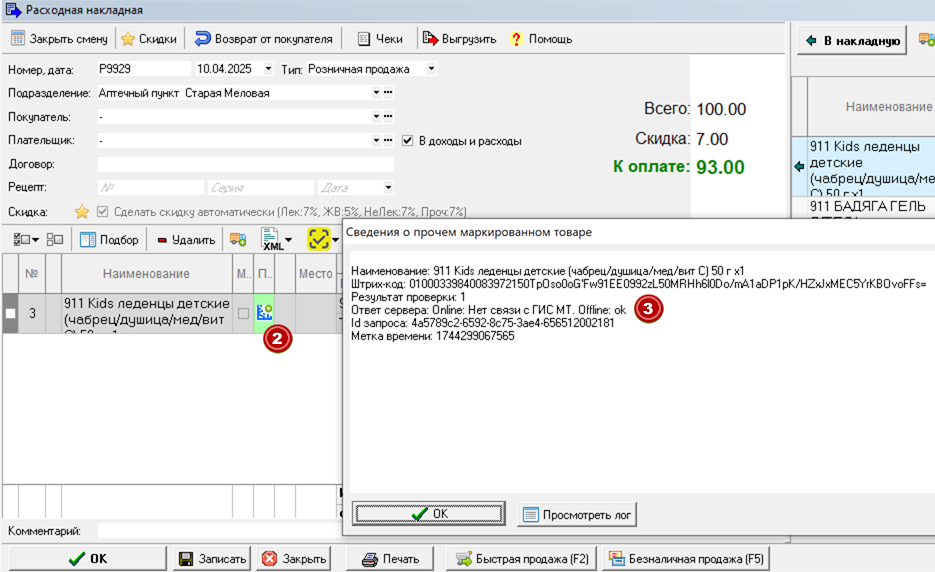Viewport: 935px width, 572px height.
Task: Click the Расходная накладная window title icon
Action: pyautogui.click(x=13, y=10)
